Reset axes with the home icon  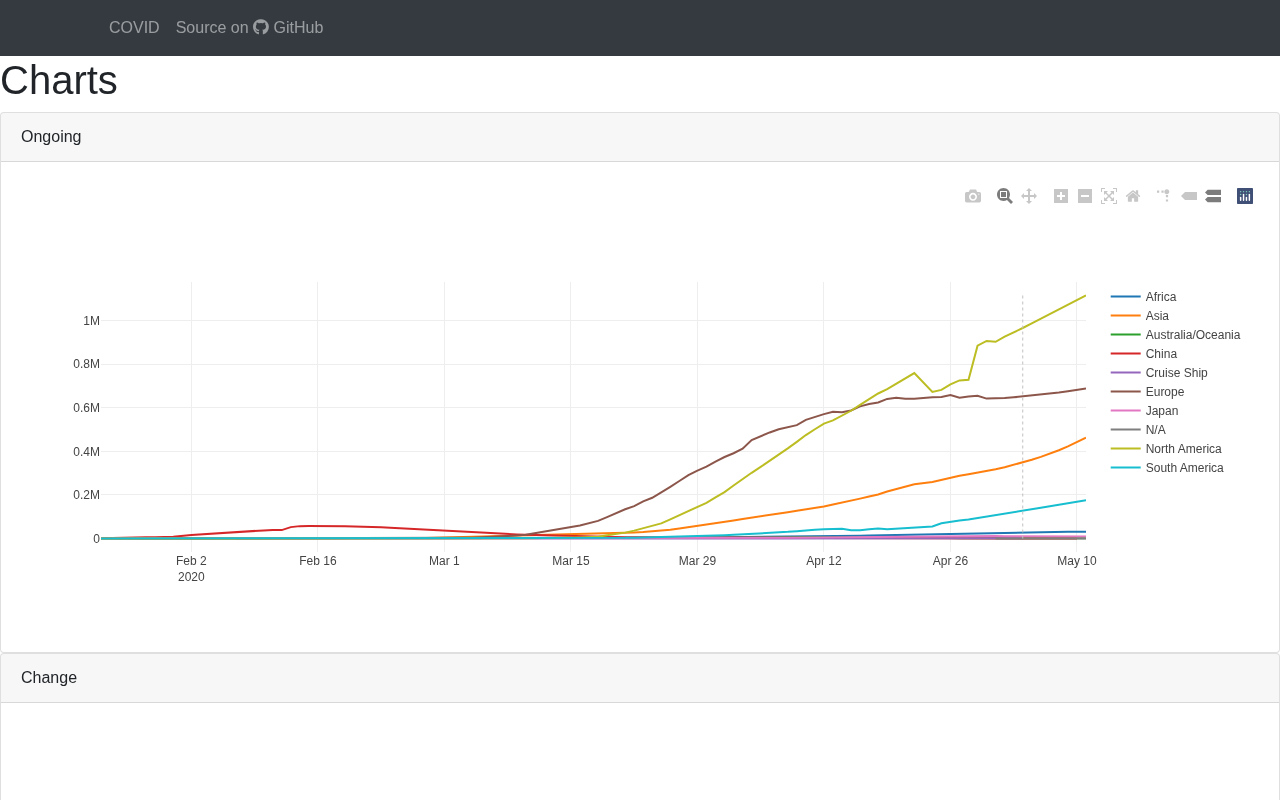click(1133, 196)
